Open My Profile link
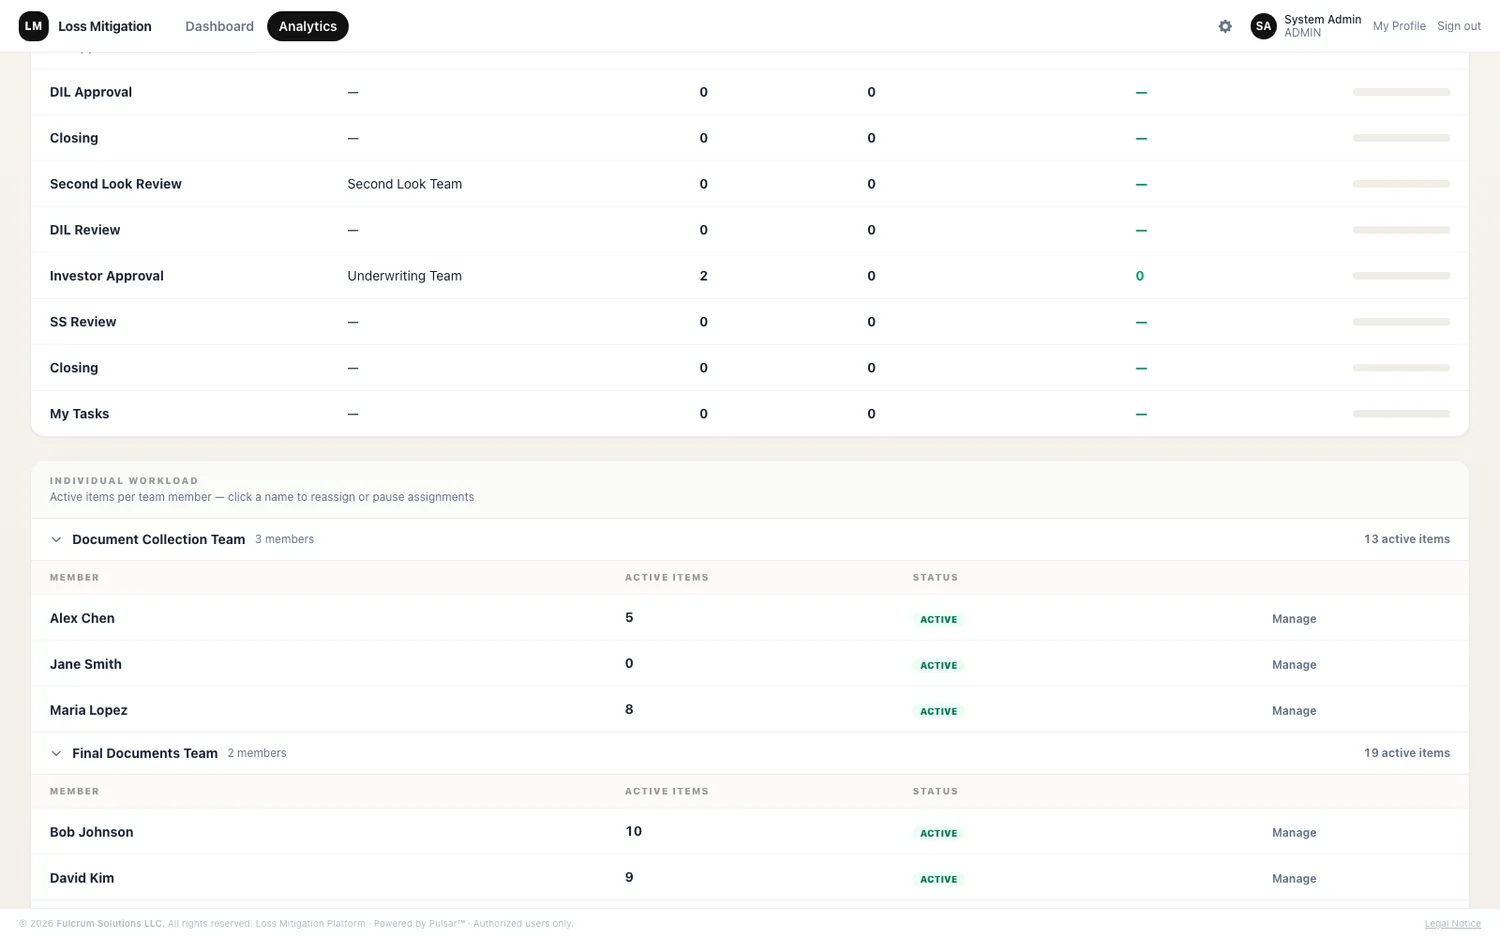The width and height of the screenshot is (1500, 938). tap(1399, 26)
